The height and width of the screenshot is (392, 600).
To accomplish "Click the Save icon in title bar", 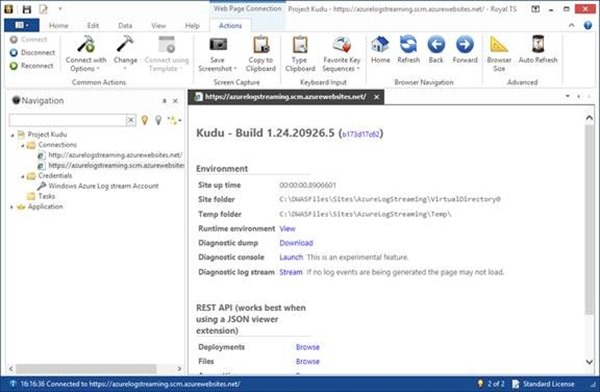I will pos(26,9).
